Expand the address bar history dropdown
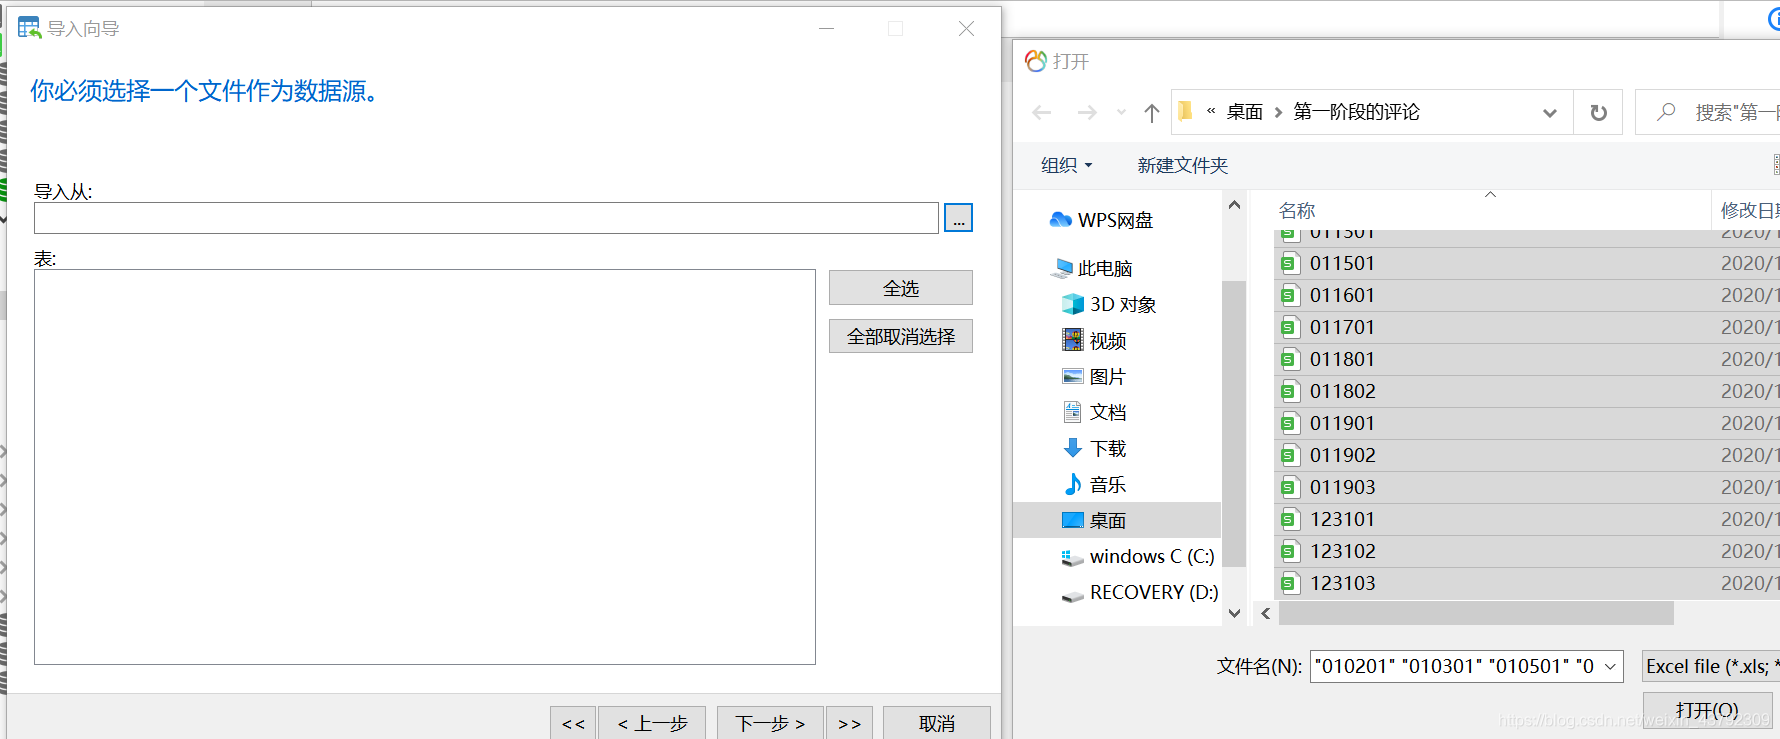This screenshot has height=739, width=1780. tap(1549, 112)
